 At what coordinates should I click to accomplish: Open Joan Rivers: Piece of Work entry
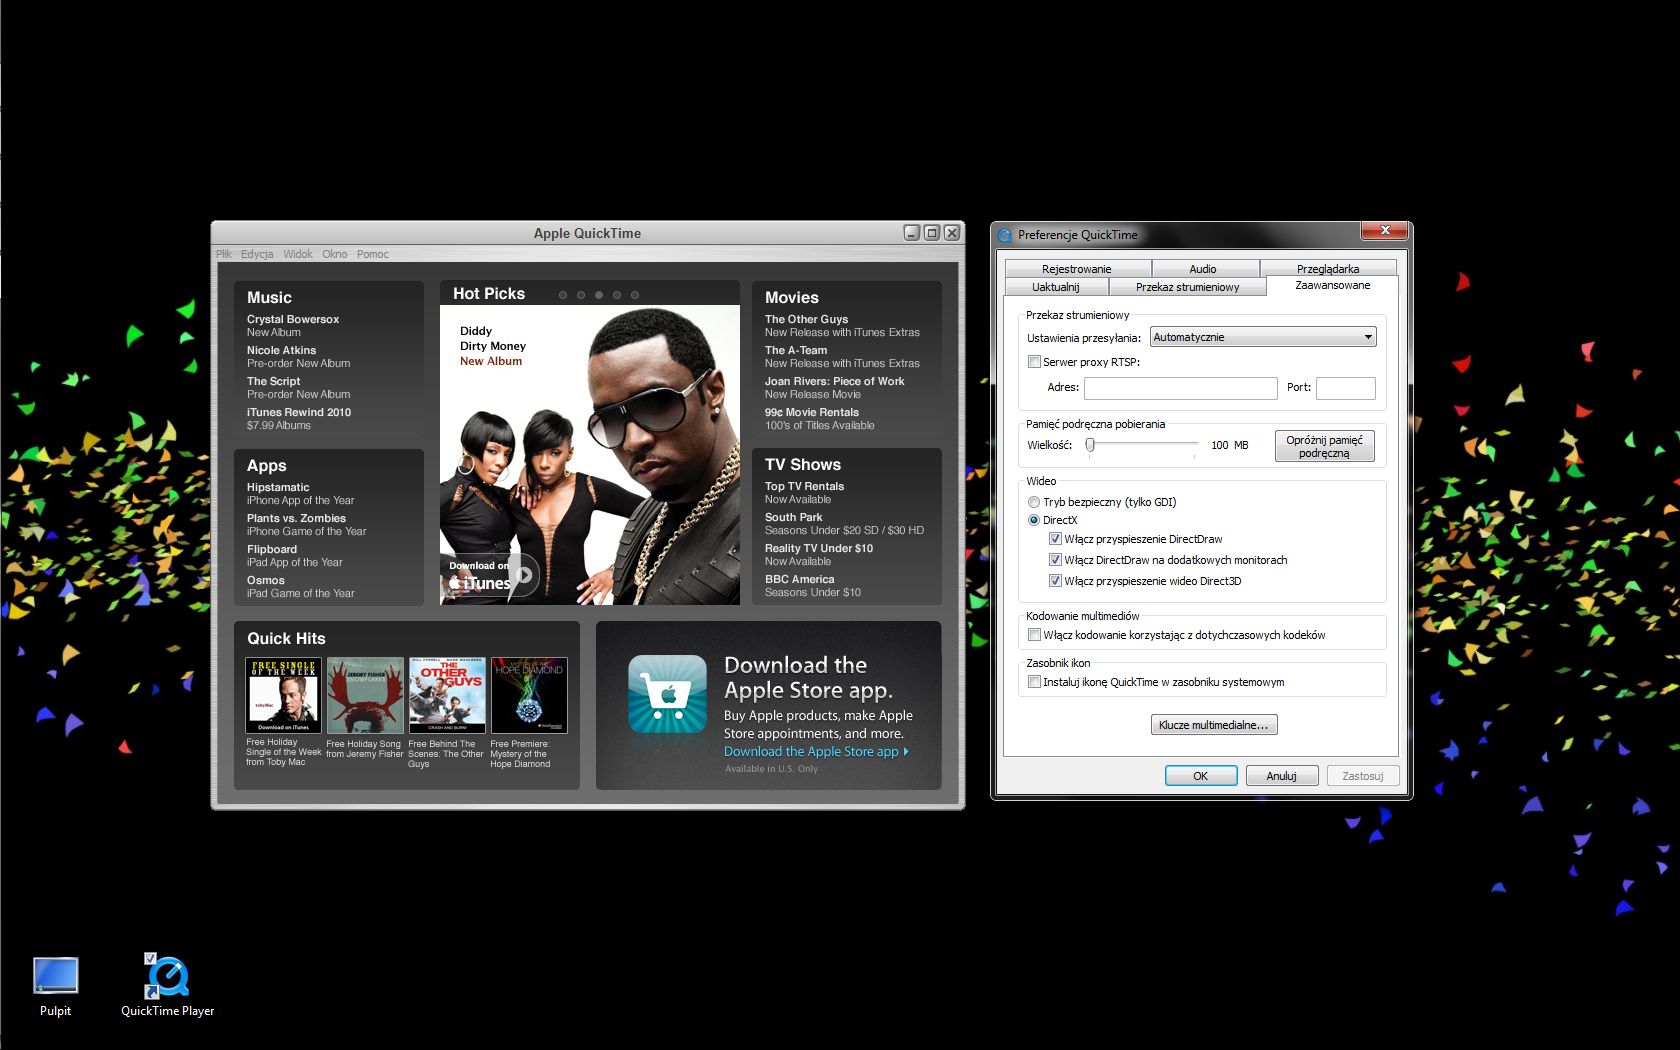click(834, 388)
